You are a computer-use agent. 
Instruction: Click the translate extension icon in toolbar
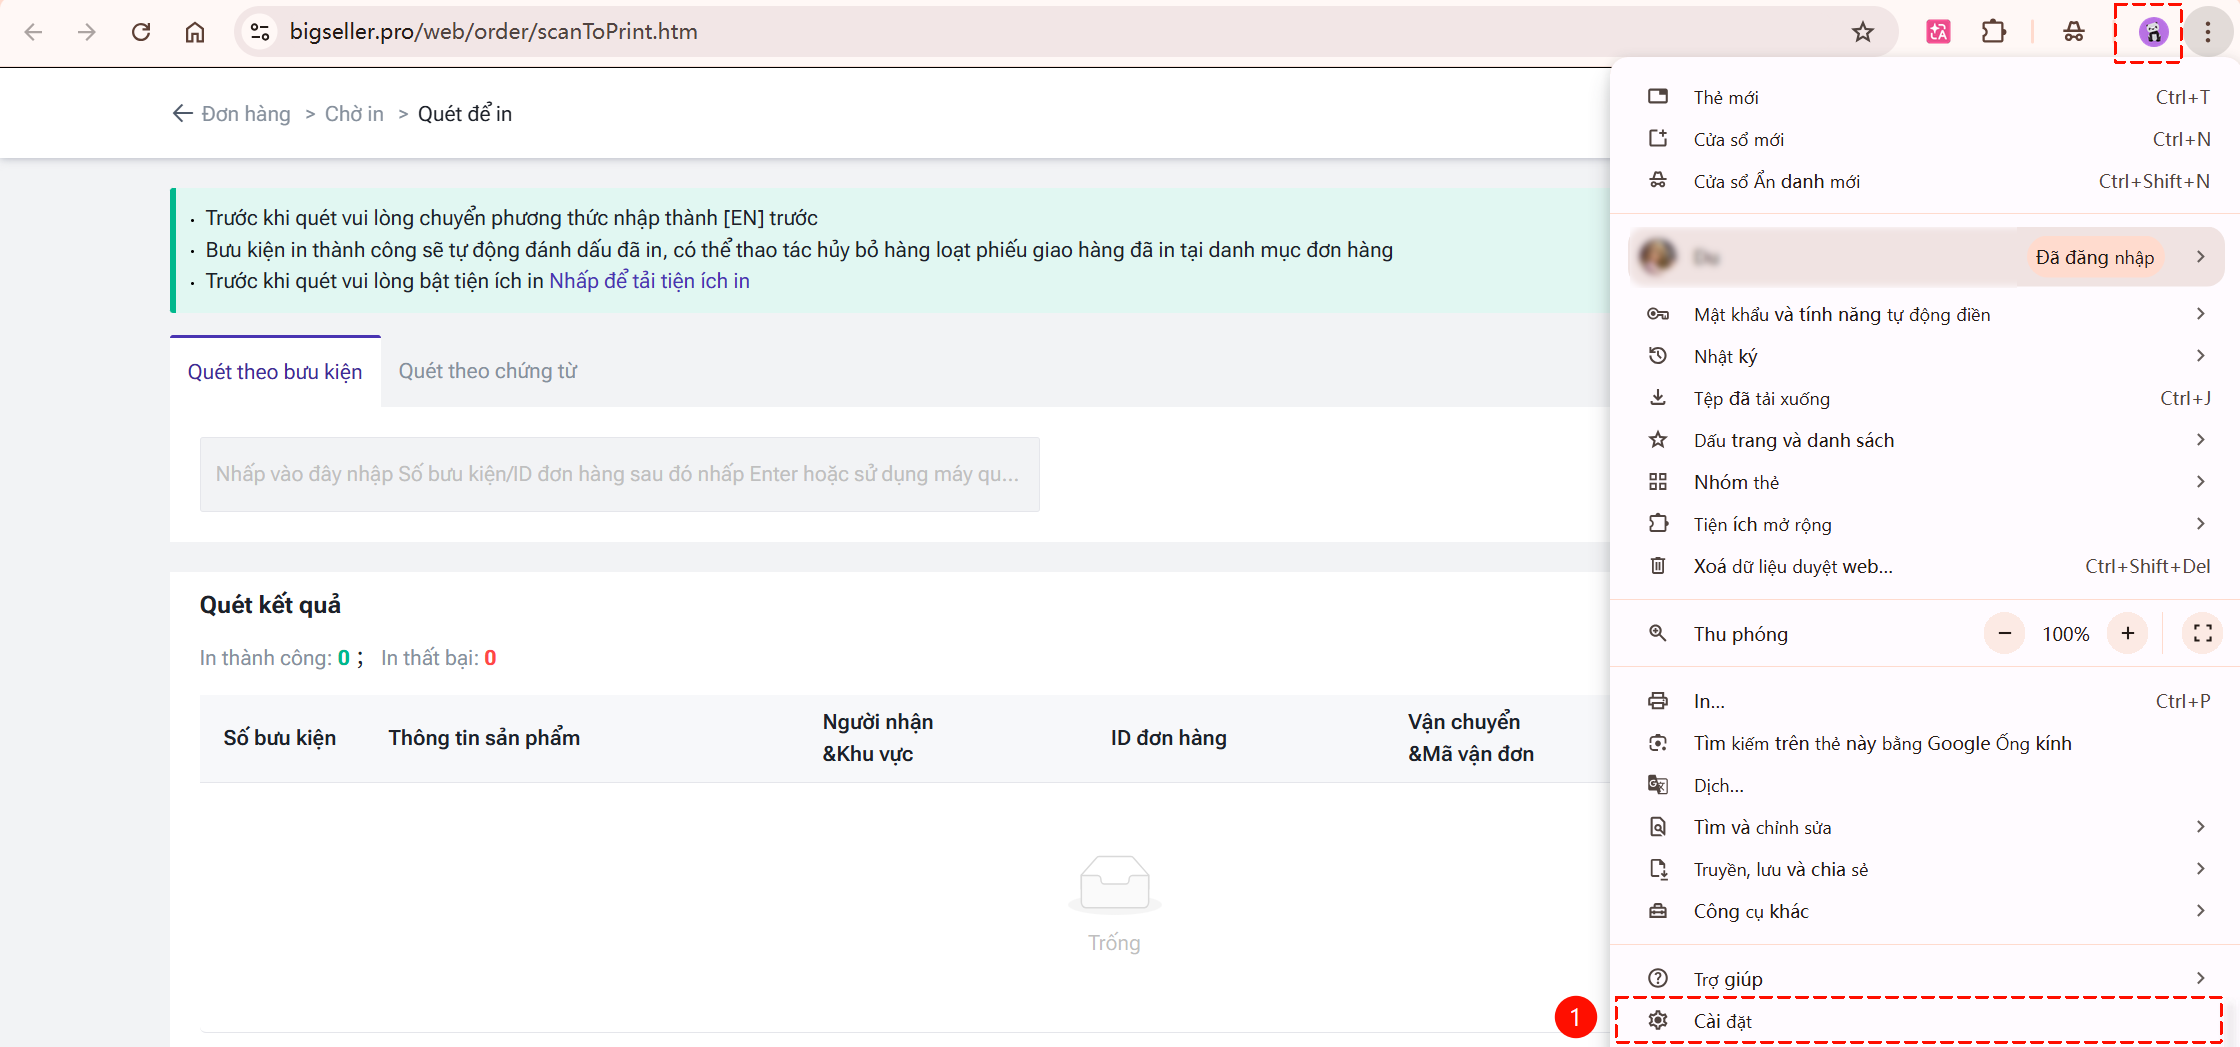(x=1938, y=32)
